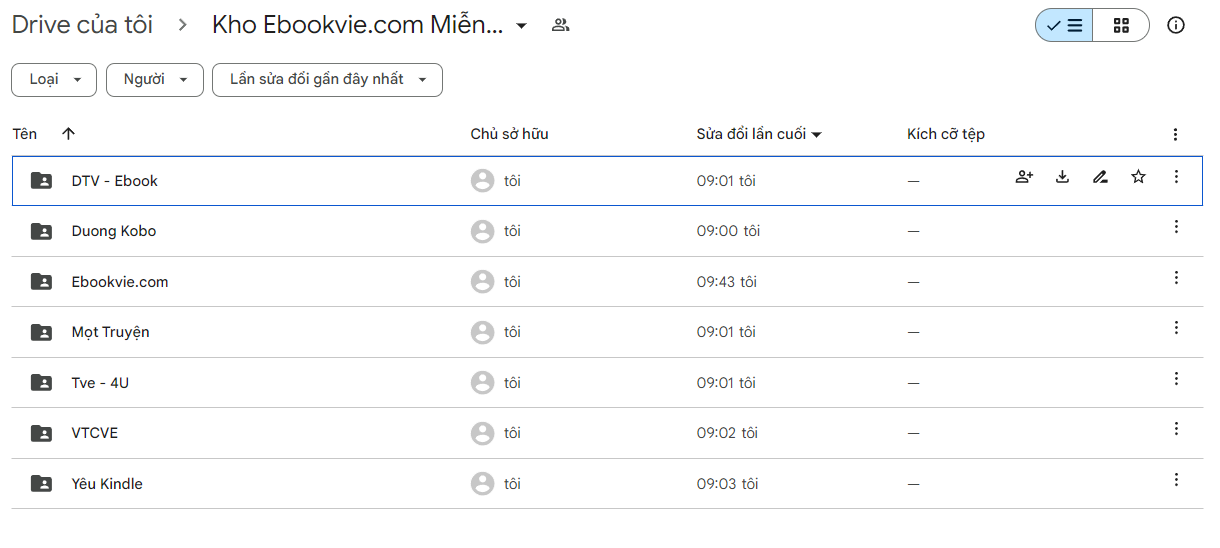This screenshot has width=1220, height=548.
Task: Open the Người filter dropdown
Action: [x=155, y=80]
